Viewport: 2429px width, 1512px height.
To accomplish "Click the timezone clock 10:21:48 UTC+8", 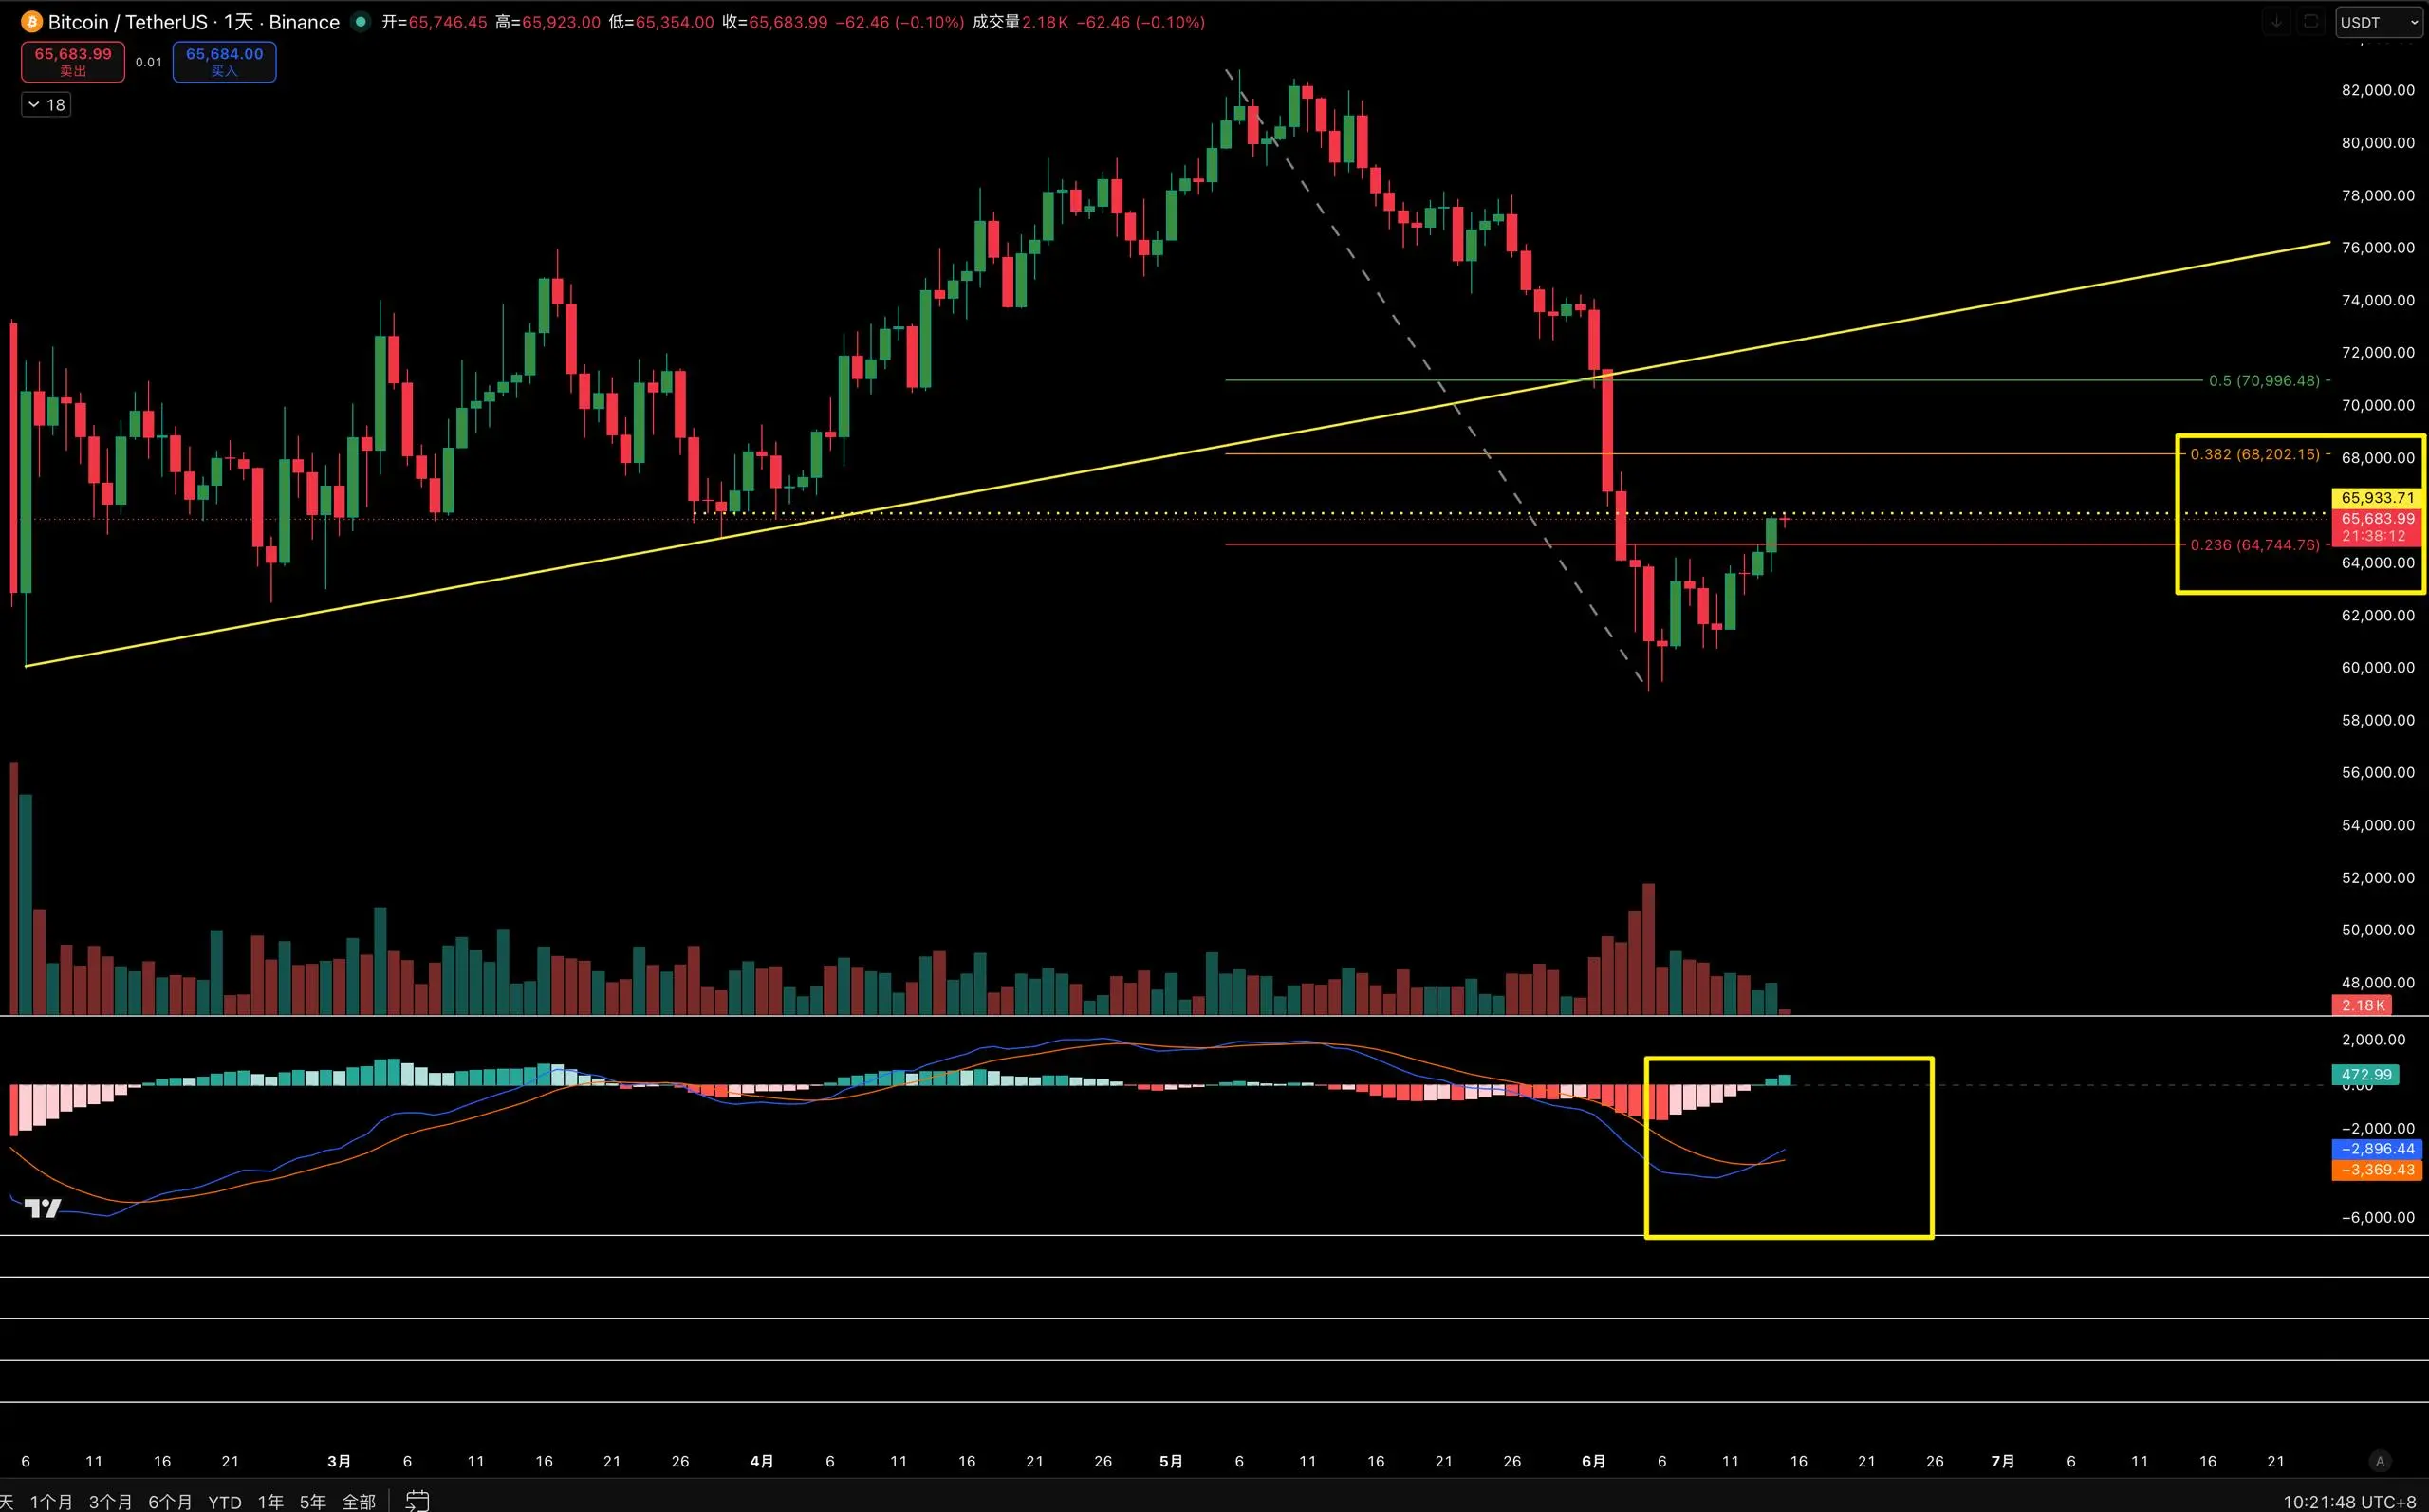I will [x=2350, y=1501].
